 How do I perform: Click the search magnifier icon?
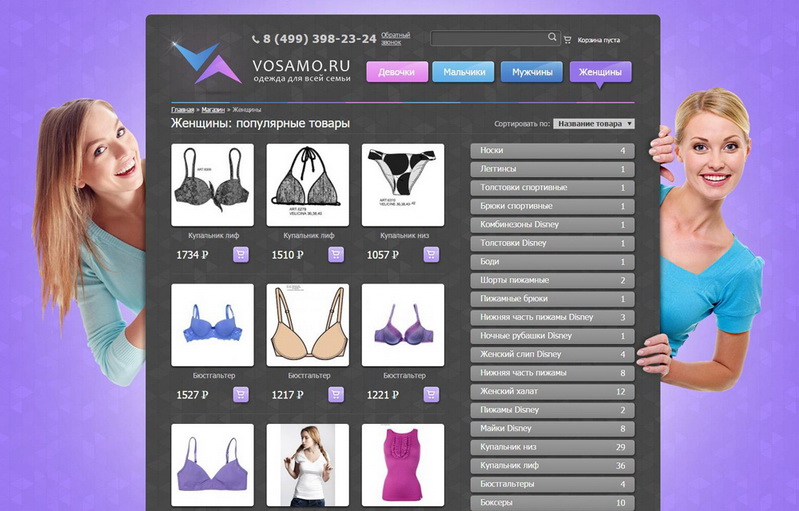point(552,37)
